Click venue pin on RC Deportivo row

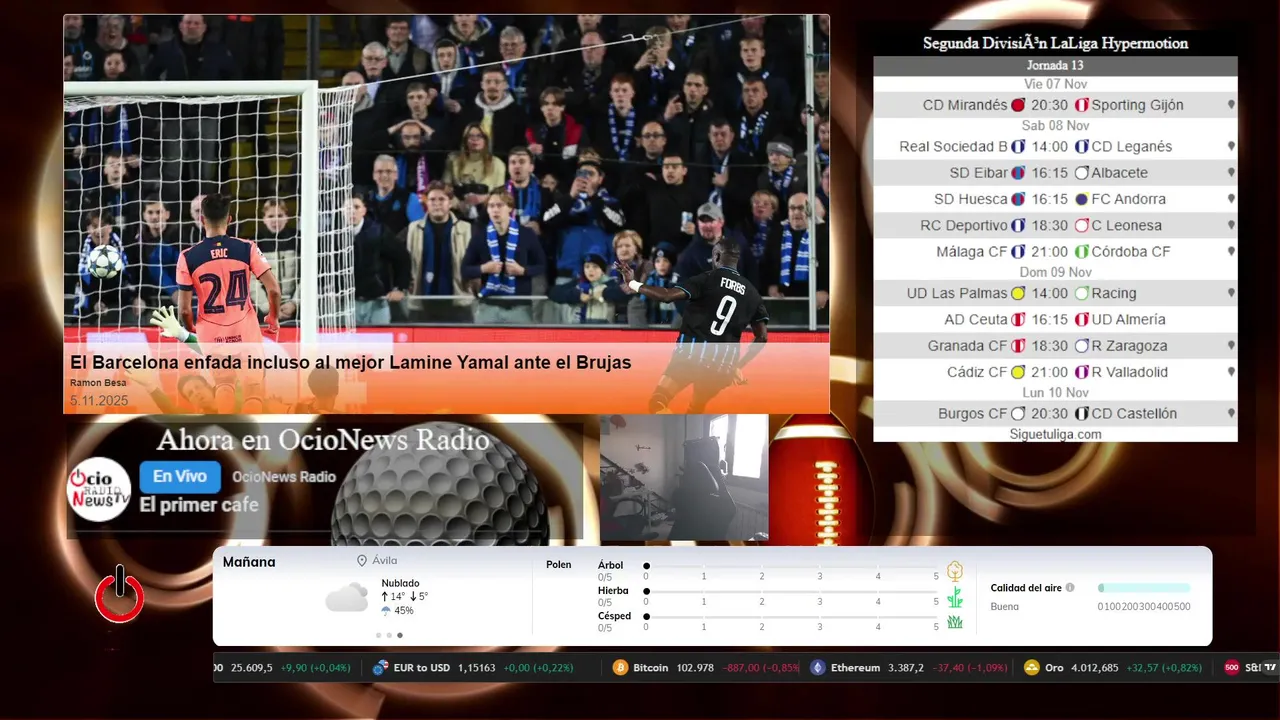pos(1231,225)
